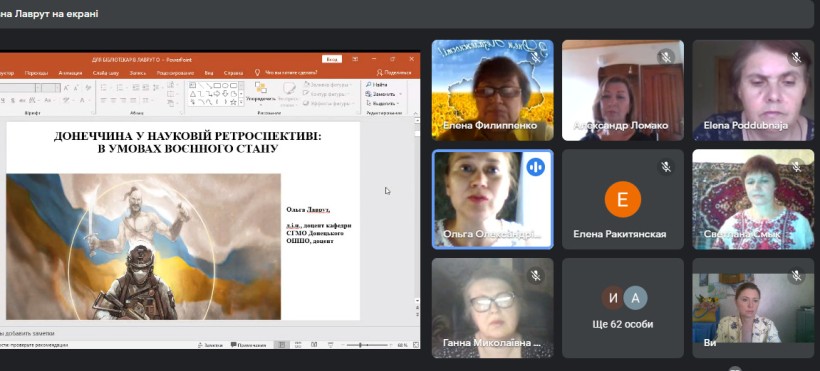Click speaking indicator on Ольга Олександрі tile
Image resolution: width=820 pixels, height=371 pixels.
tap(535, 167)
